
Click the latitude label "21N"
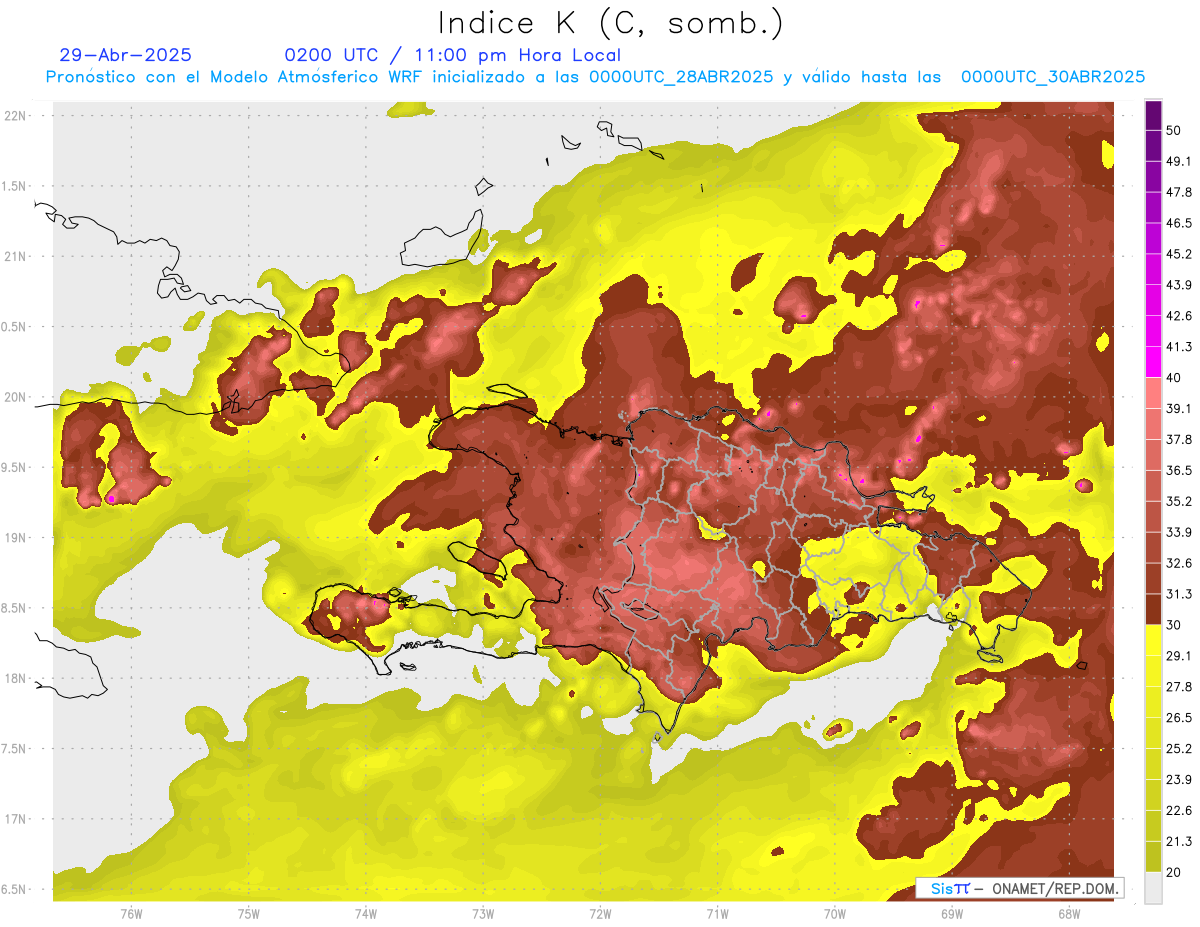[15, 256]
